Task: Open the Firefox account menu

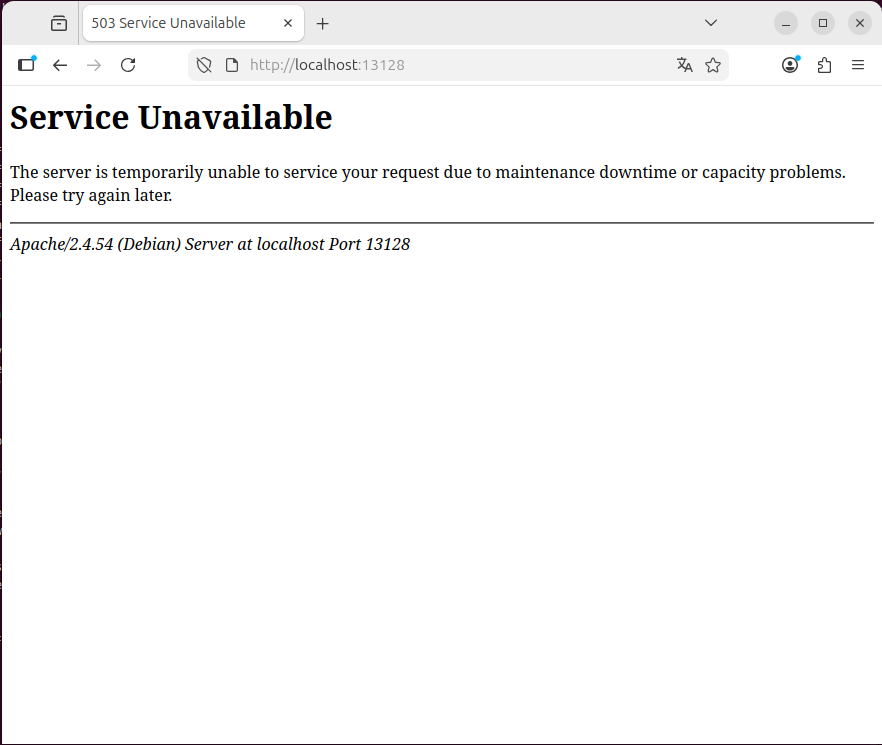Action: (790, 65)
